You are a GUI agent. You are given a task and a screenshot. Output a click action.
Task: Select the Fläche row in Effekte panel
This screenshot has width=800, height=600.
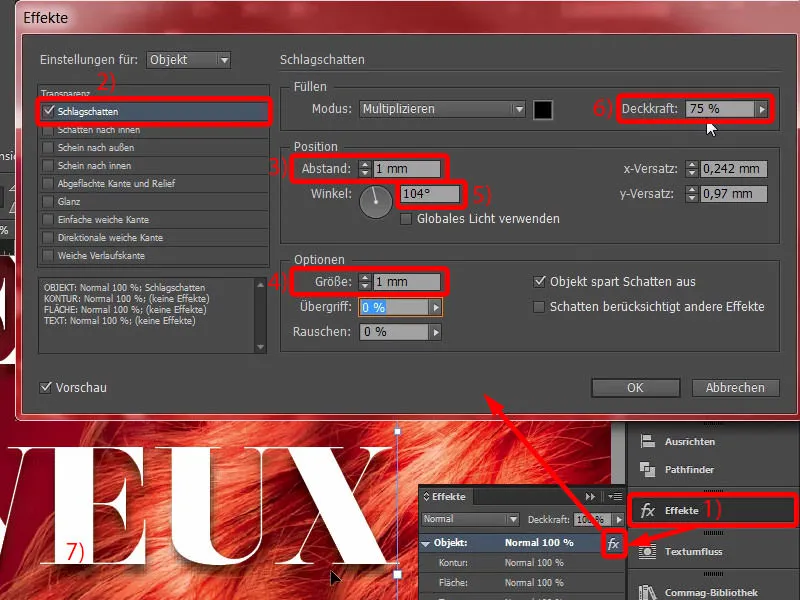point(521,583)
